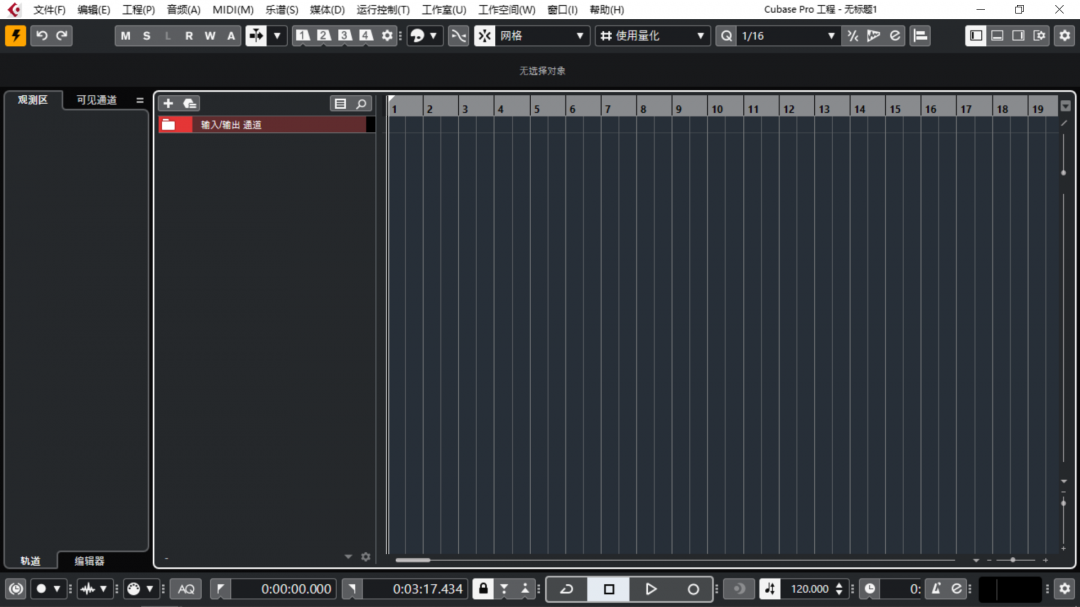Select the 编辑器 tab at bottom left
The width and height of the screenshot is (1080, 607).
[x=89, y=561]
